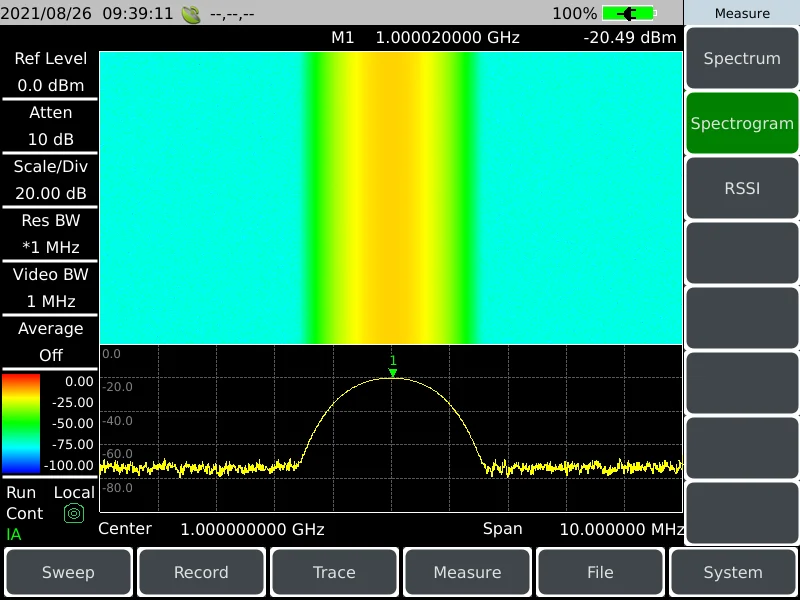Select the Spectrum measurement
Screen dimensions: 800x600
pyautogui.click(x=741, y=58)
